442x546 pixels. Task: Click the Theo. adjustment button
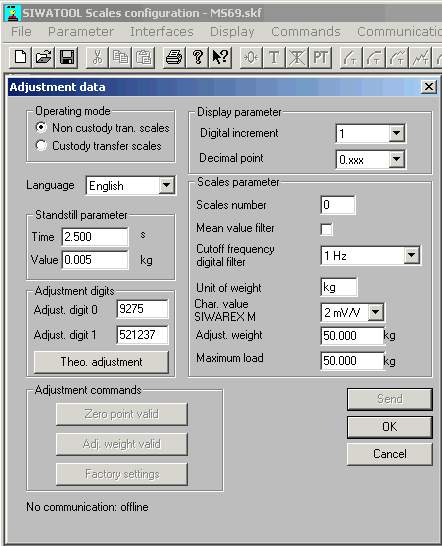point(101,362)
